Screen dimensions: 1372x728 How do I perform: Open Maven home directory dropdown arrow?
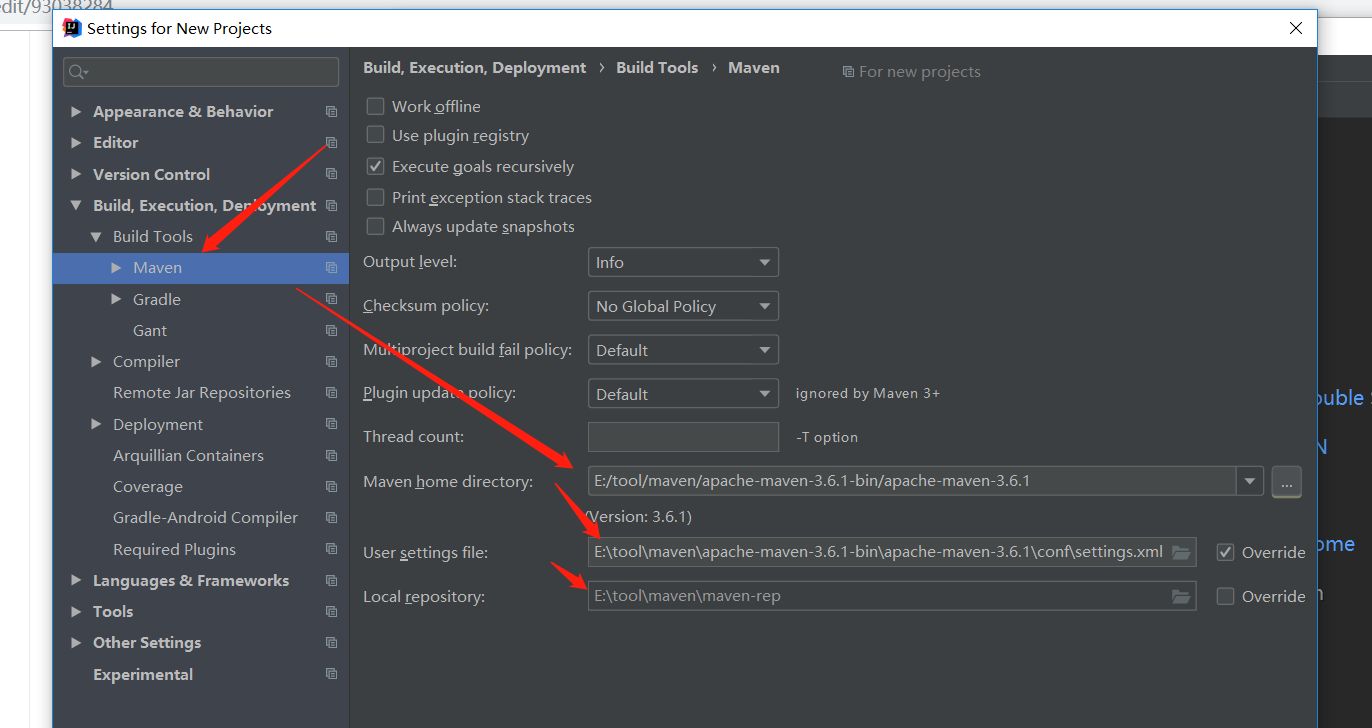coord(1250,481)
